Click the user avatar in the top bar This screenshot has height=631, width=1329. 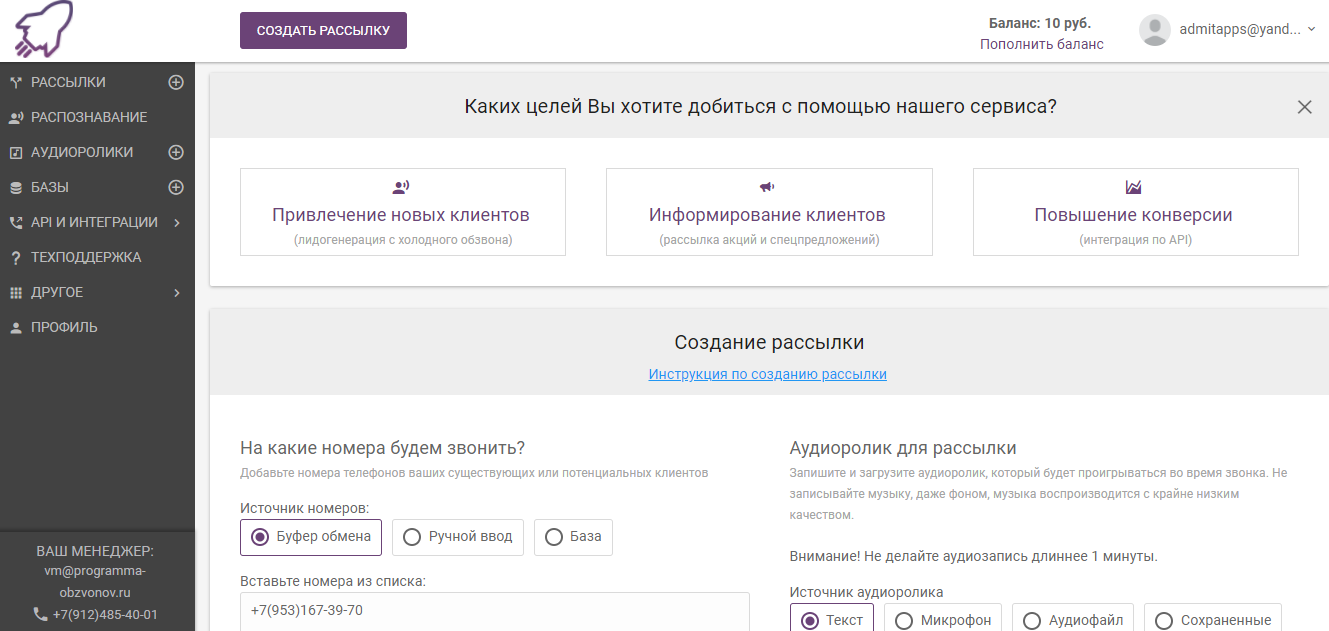[x=1154, y=29]
